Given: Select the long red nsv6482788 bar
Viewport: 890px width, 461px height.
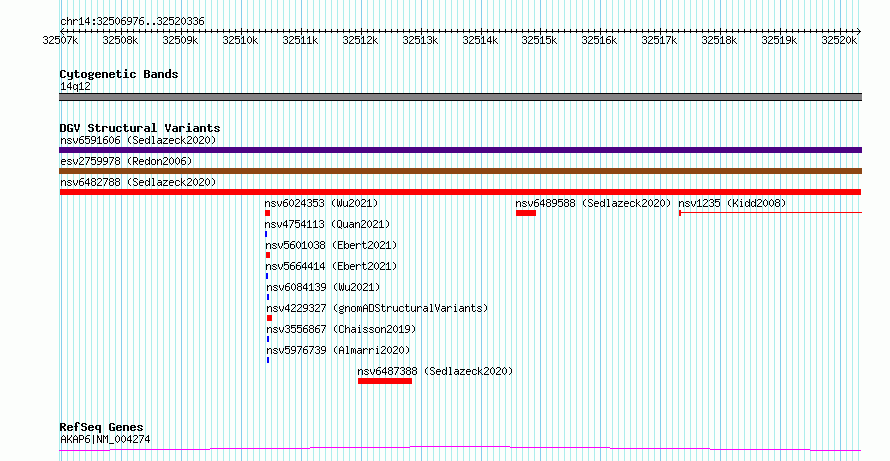Looking at the screenshot, I should coord(460,192).
